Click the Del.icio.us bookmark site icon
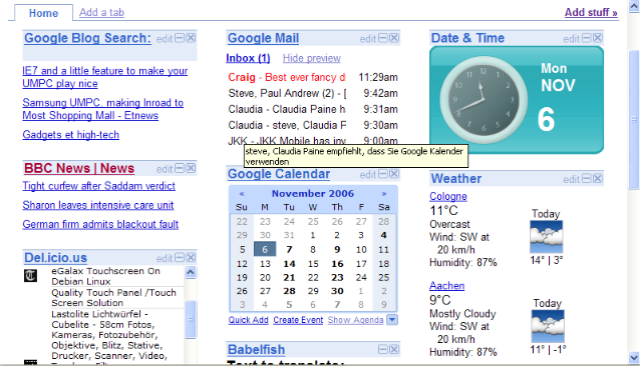Screen dimensions: 640x366 (x=31, y=276)
